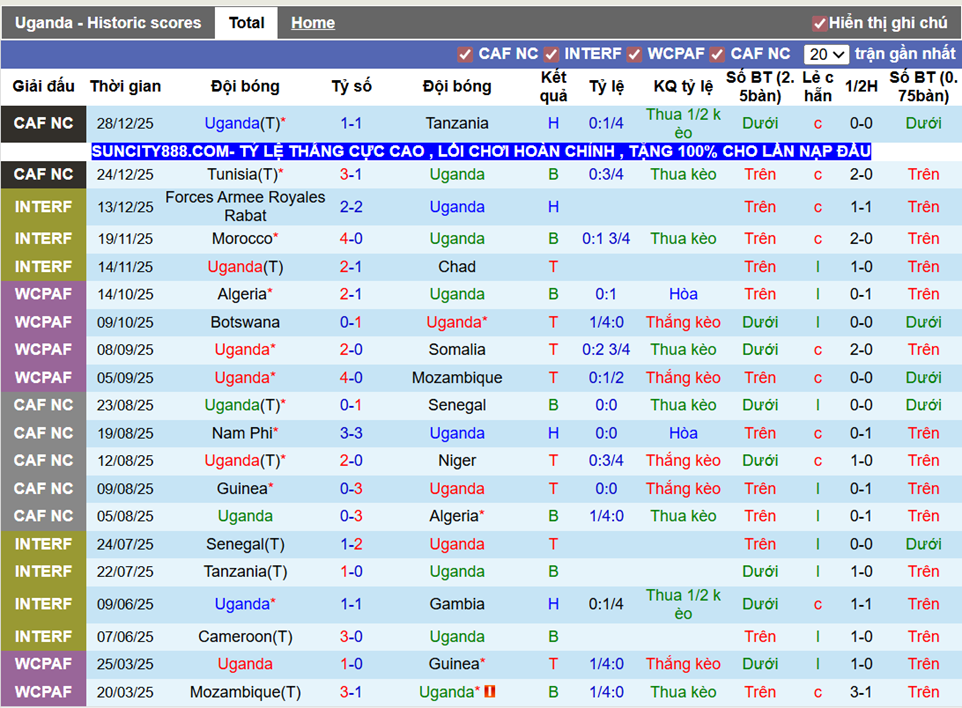This screenshot has height=708, width=962.
Task: Click the 0:2 3/4 odds for Somalia match
Action: [606, 350]
